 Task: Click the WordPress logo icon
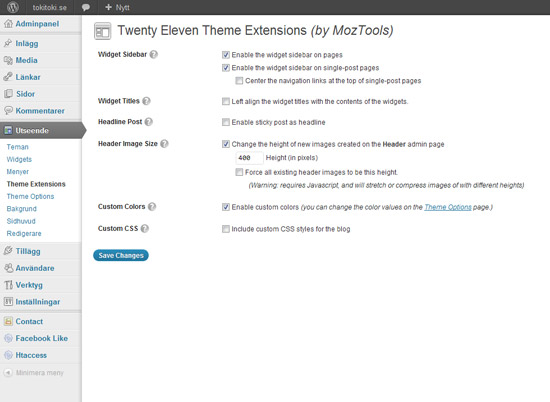point(13,7)
